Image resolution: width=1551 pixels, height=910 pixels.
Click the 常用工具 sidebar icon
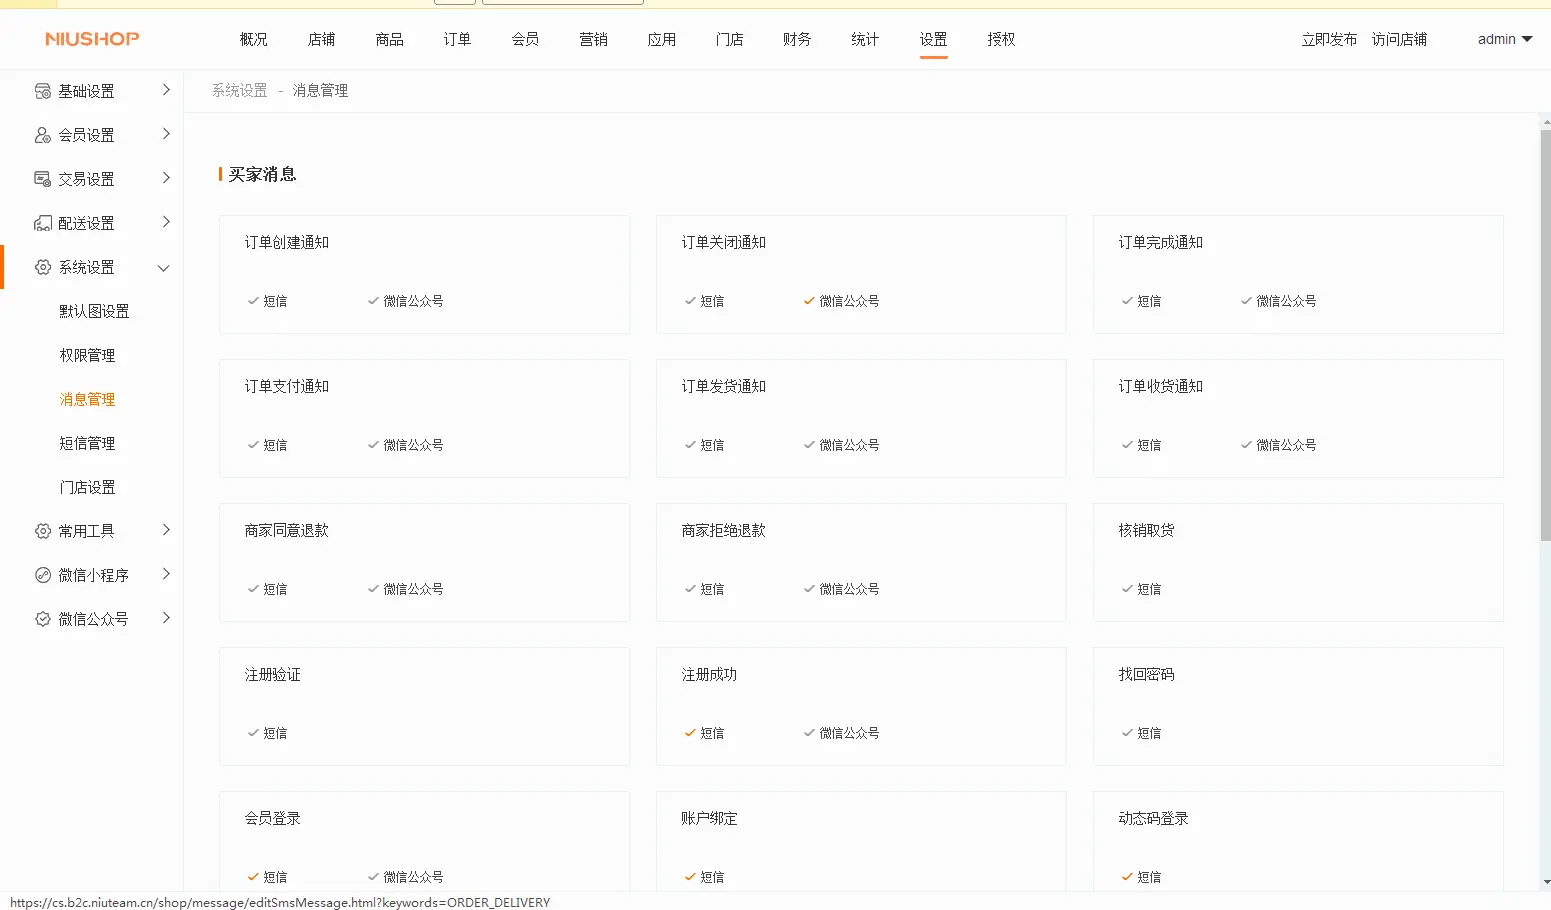[x=43, y=531]
